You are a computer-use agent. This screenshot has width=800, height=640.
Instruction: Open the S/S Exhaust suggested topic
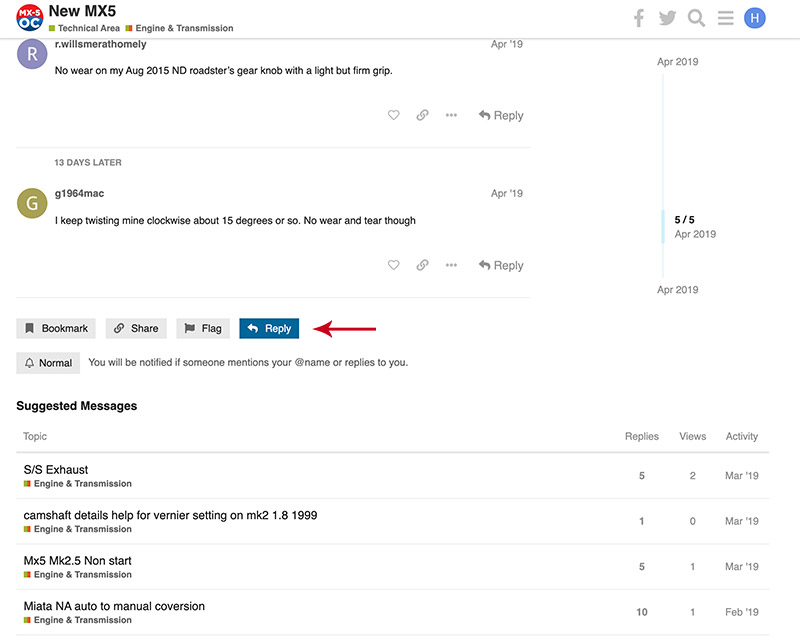click(x=55, y=468)
